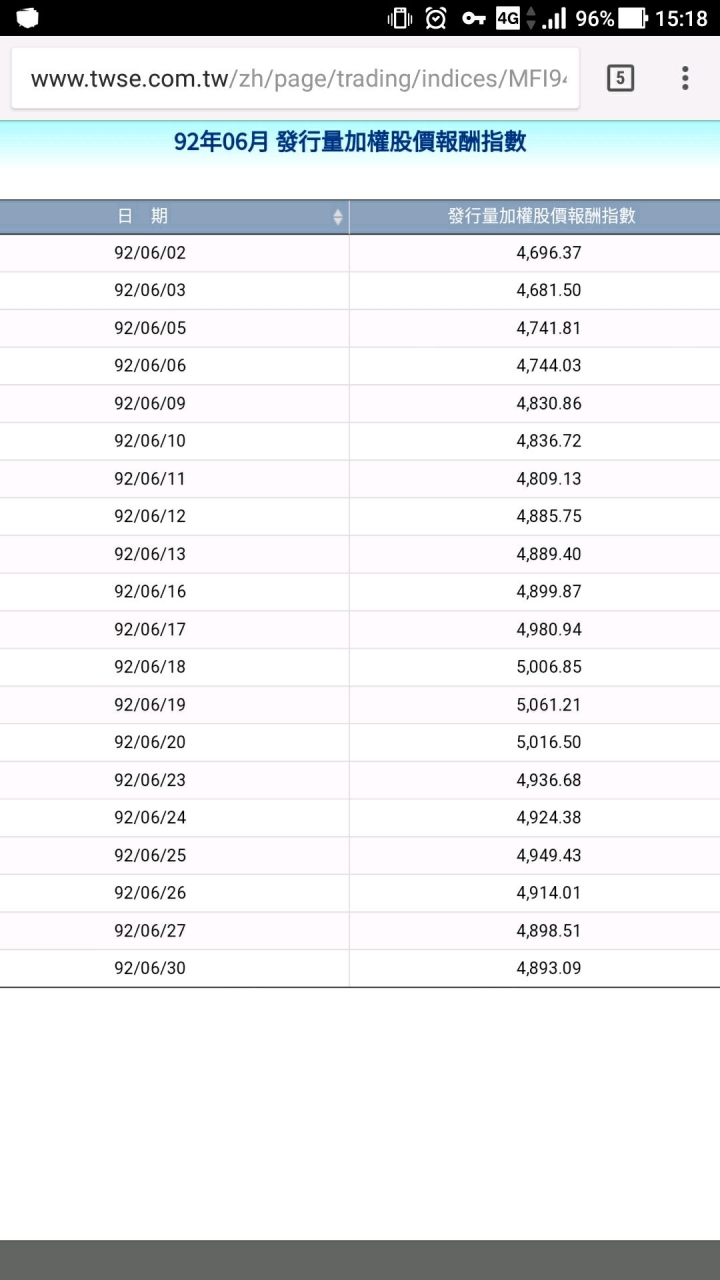Select the 92/06/30 date cell
Screen dimensions: 720x1280
click(x=150, y=968)
